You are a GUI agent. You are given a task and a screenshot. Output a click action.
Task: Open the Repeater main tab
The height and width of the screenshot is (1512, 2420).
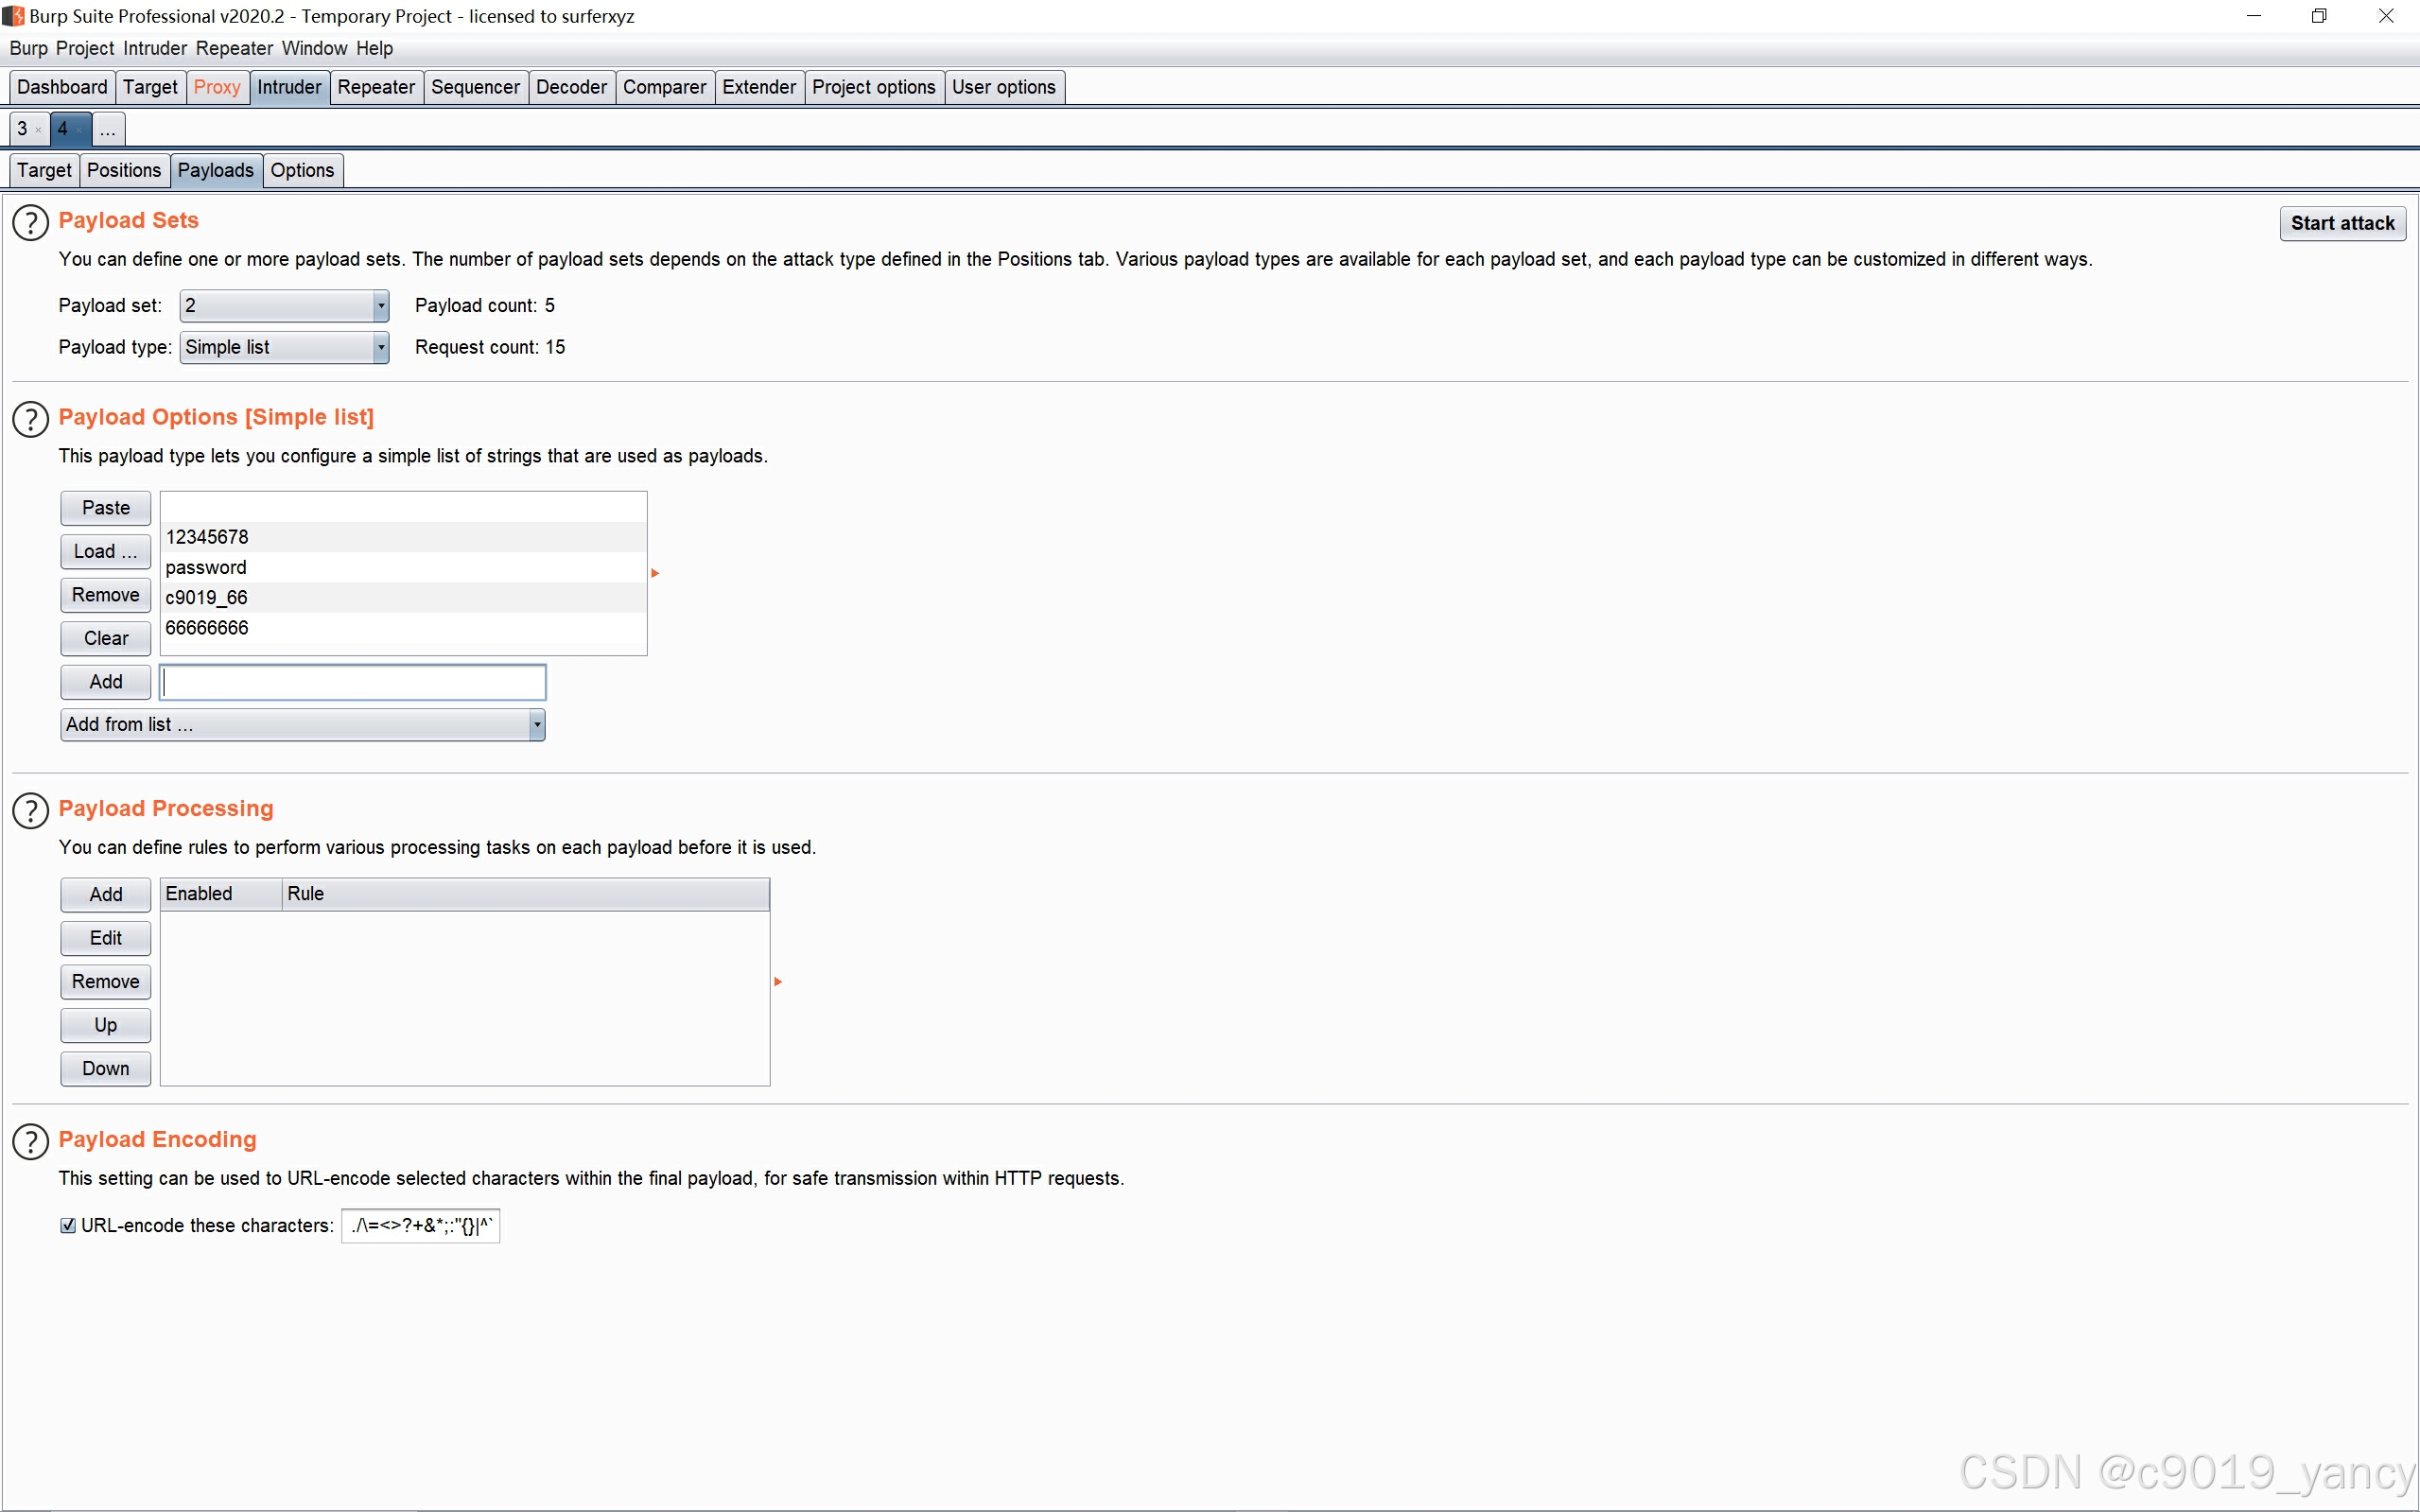pos(375,87)
